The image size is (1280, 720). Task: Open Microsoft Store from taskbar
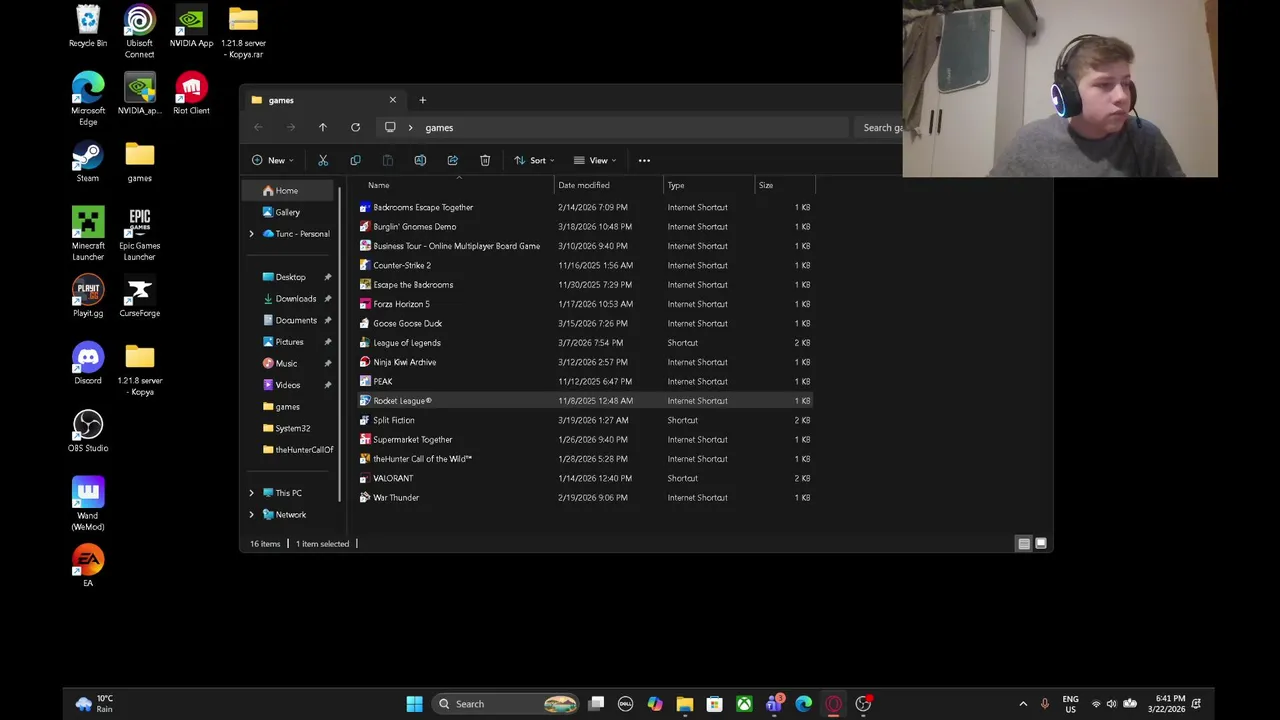pyautogui.click(x=714, y=704)
